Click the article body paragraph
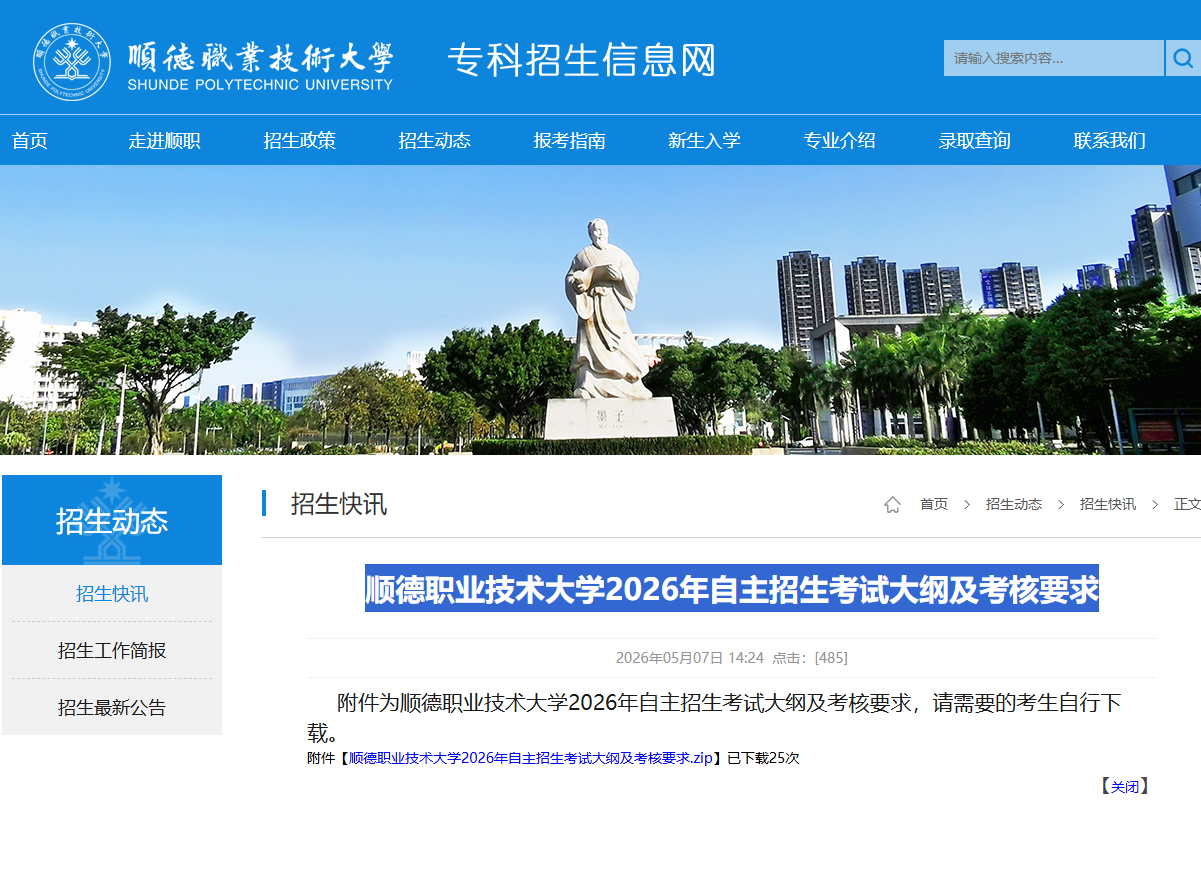This screenshot has width=1201, height=885. pos(714,717)
